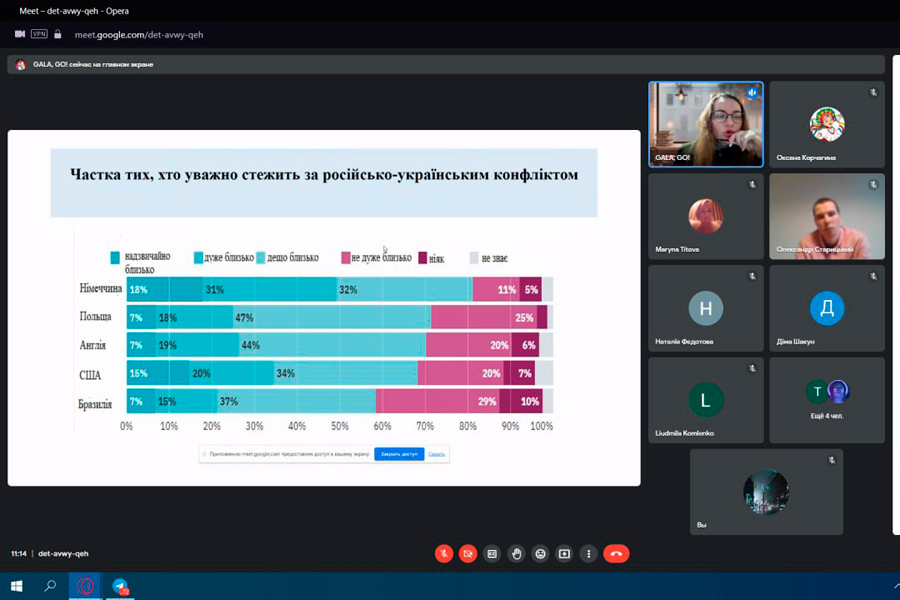Screen dimensions: 900x600
Task: Click the 'не знає' gray legend swatch
Action: click(x=474, y=257)
